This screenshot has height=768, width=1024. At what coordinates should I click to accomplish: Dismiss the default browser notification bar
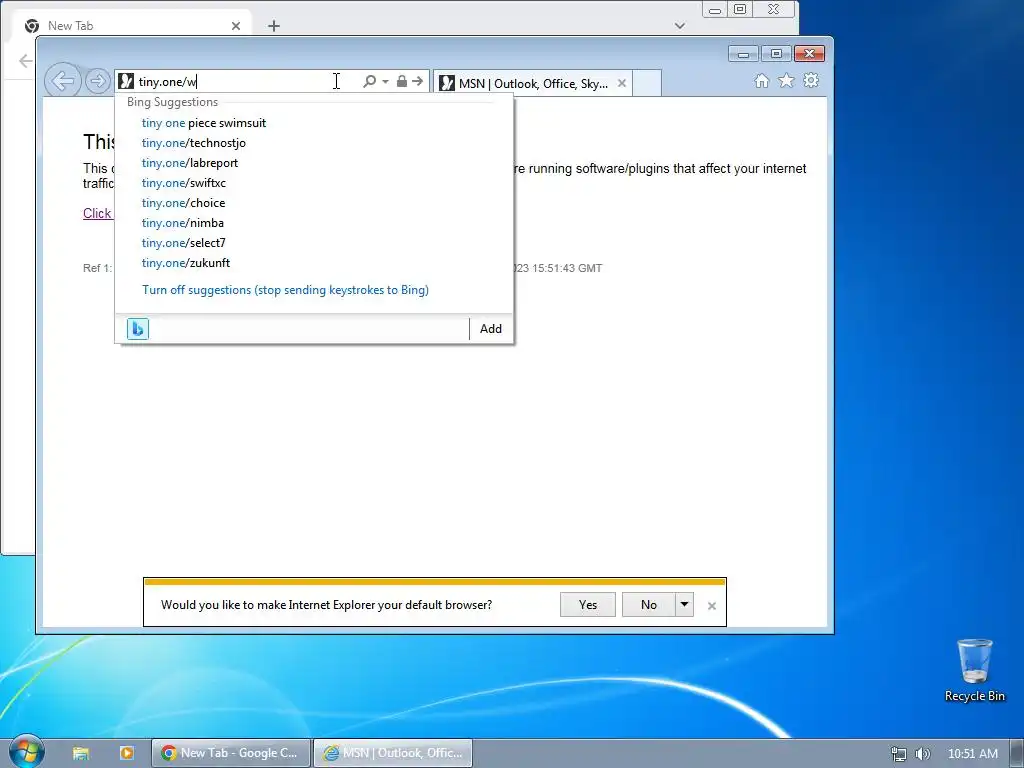pyautogui.click(x=712, y=606)
